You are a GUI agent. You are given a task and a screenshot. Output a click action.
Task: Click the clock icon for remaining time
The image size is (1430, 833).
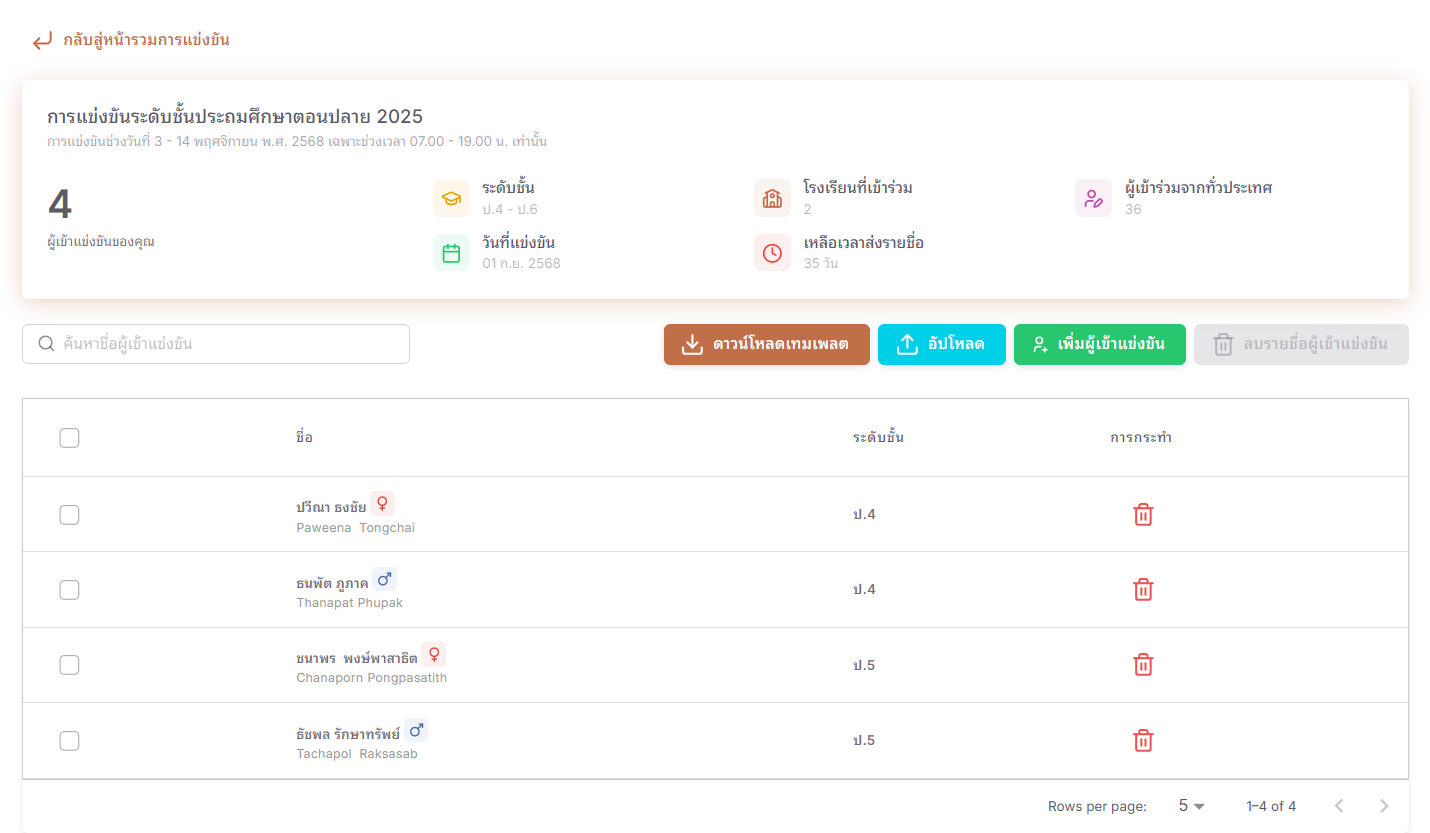click(x=772, y=253)
